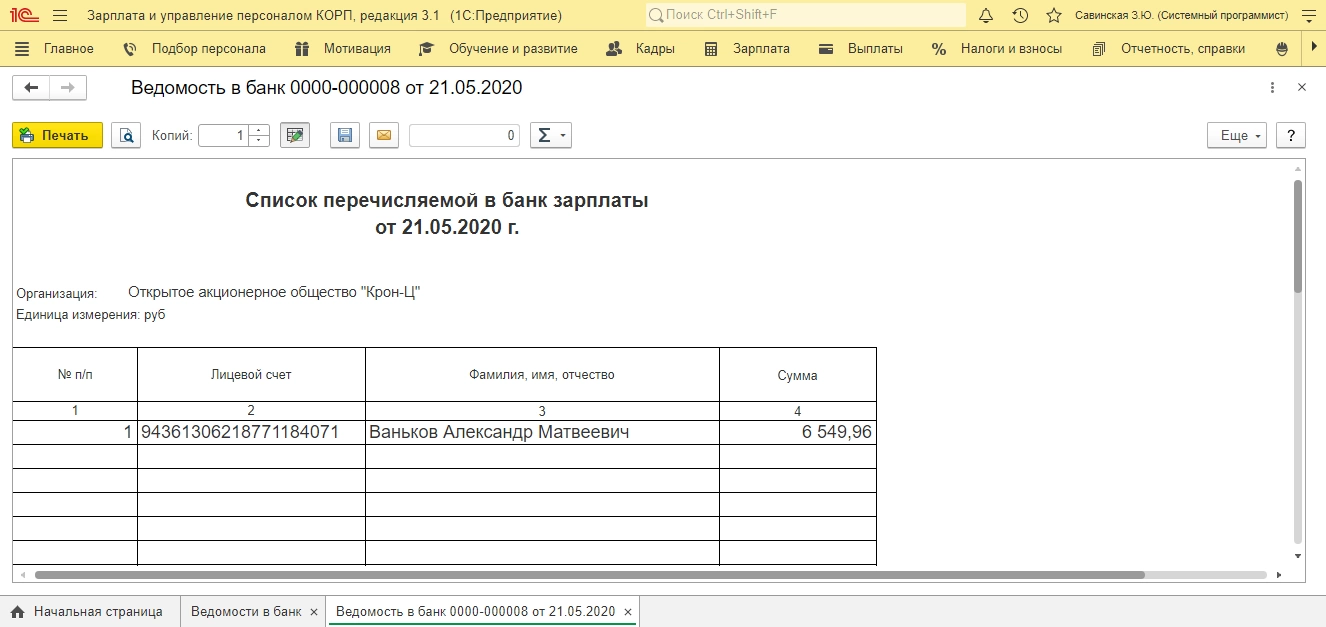Screen dimensions: 1326x627
Task: Focus the Копий input field
Action: pyautogui.click(x=223, y=135)
